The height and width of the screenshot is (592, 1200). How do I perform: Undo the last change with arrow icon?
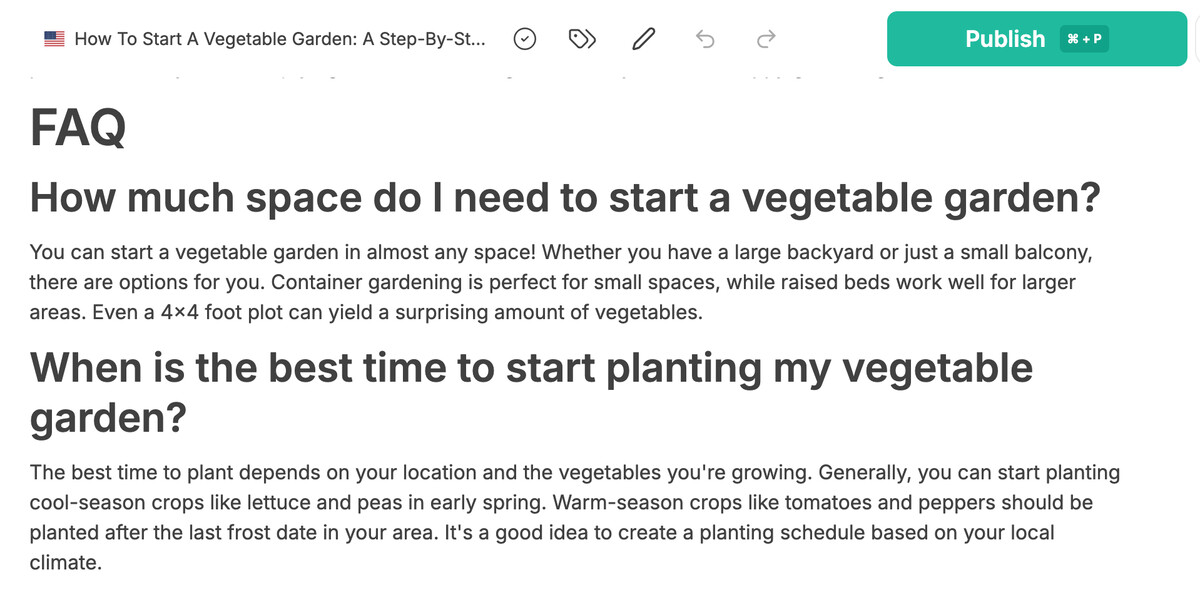pyautogui.click(x=705, y=39)
